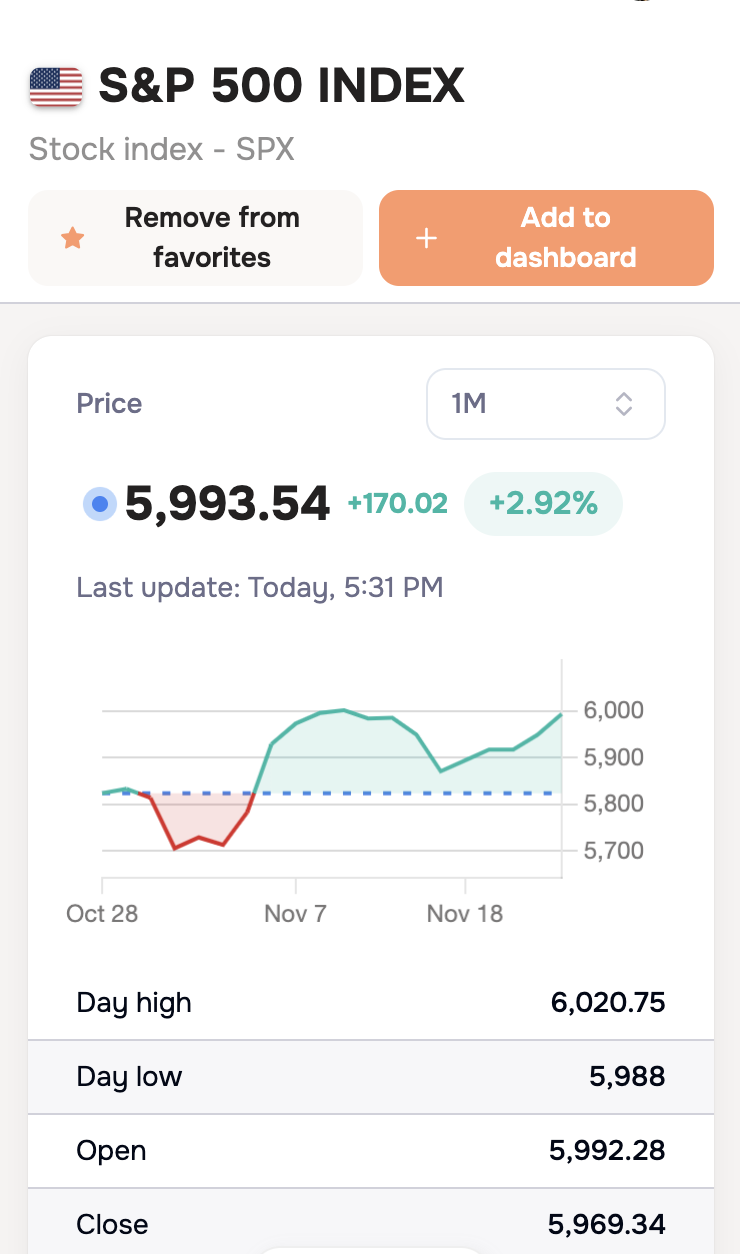This screenshot has width=740, height=1254.
Task: Remove S&P 500 from favorites
Action: [195, 238]
